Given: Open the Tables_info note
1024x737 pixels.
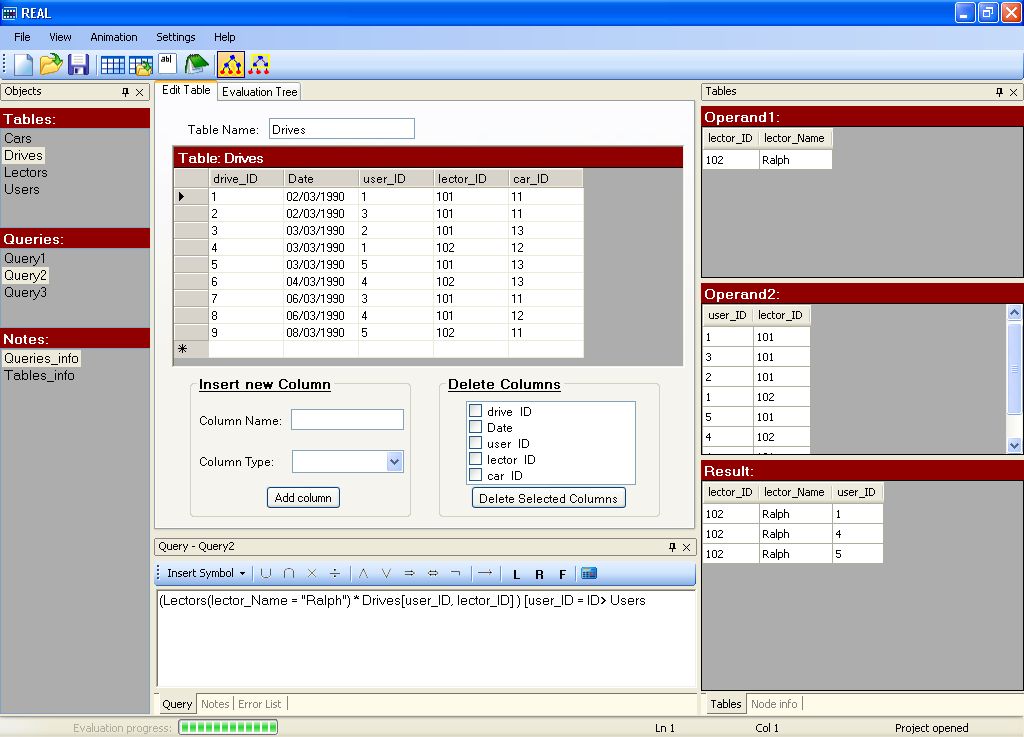Looking at the screenshot, I should (x=39, y=375).
